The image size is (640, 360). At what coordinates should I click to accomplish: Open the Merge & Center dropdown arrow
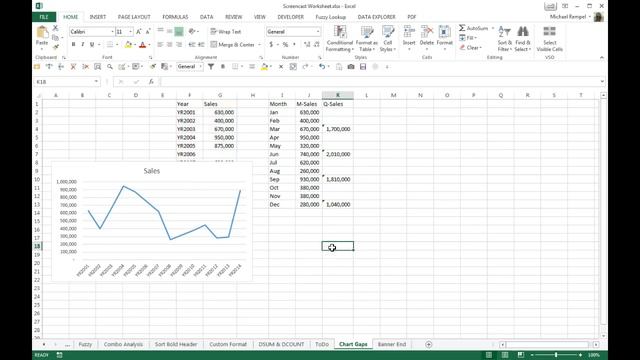pyautogui.click(x=259, y=44)
